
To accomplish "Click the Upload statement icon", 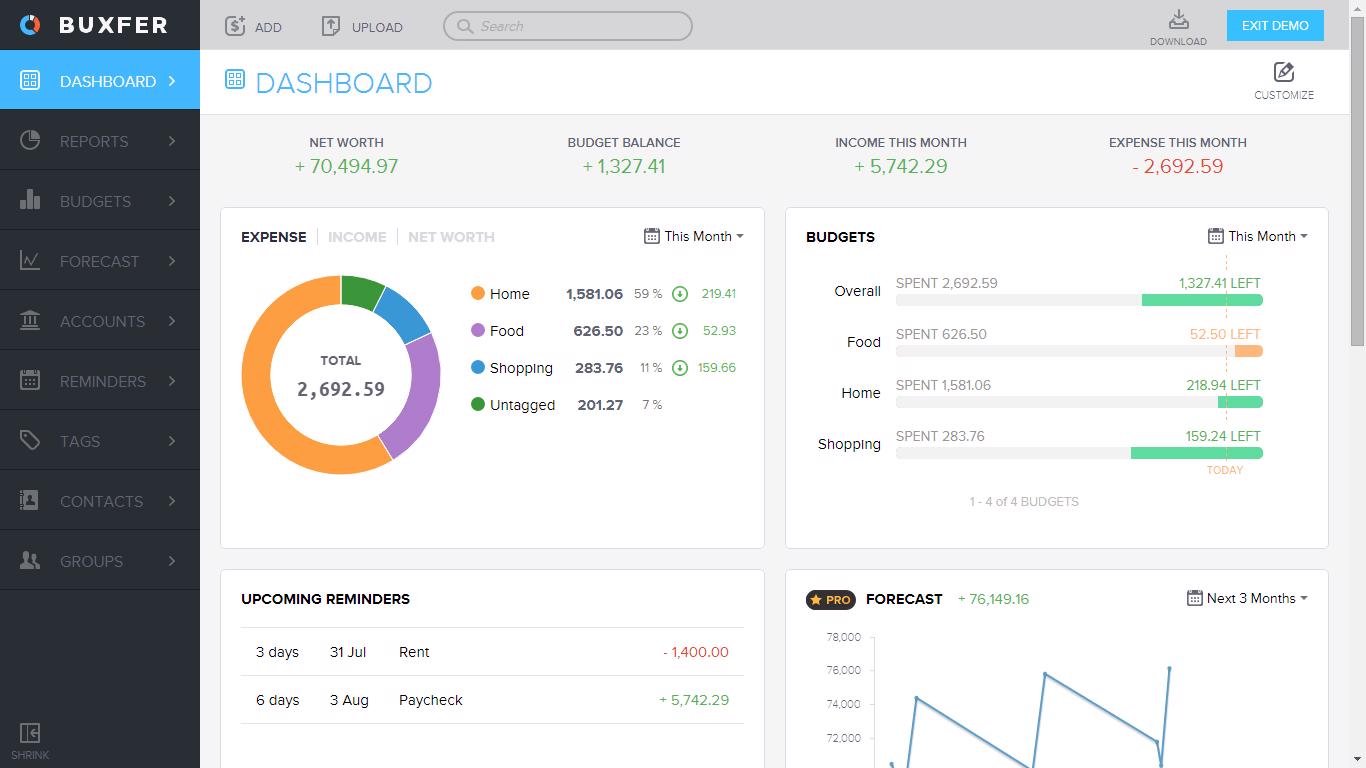I will (331, 26).
